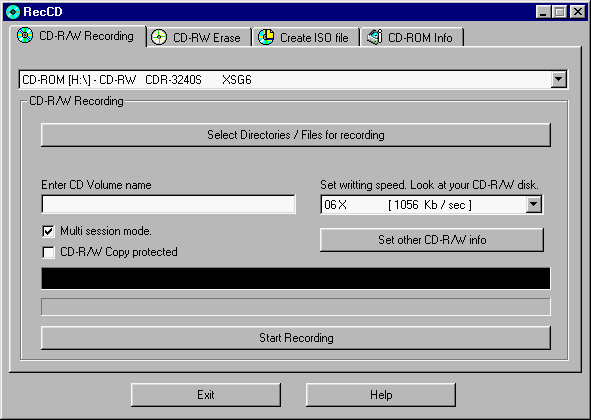591x420 pixels.
Task: Click the CD-RW Erase tab disc icon
Action: pos(159,37)
